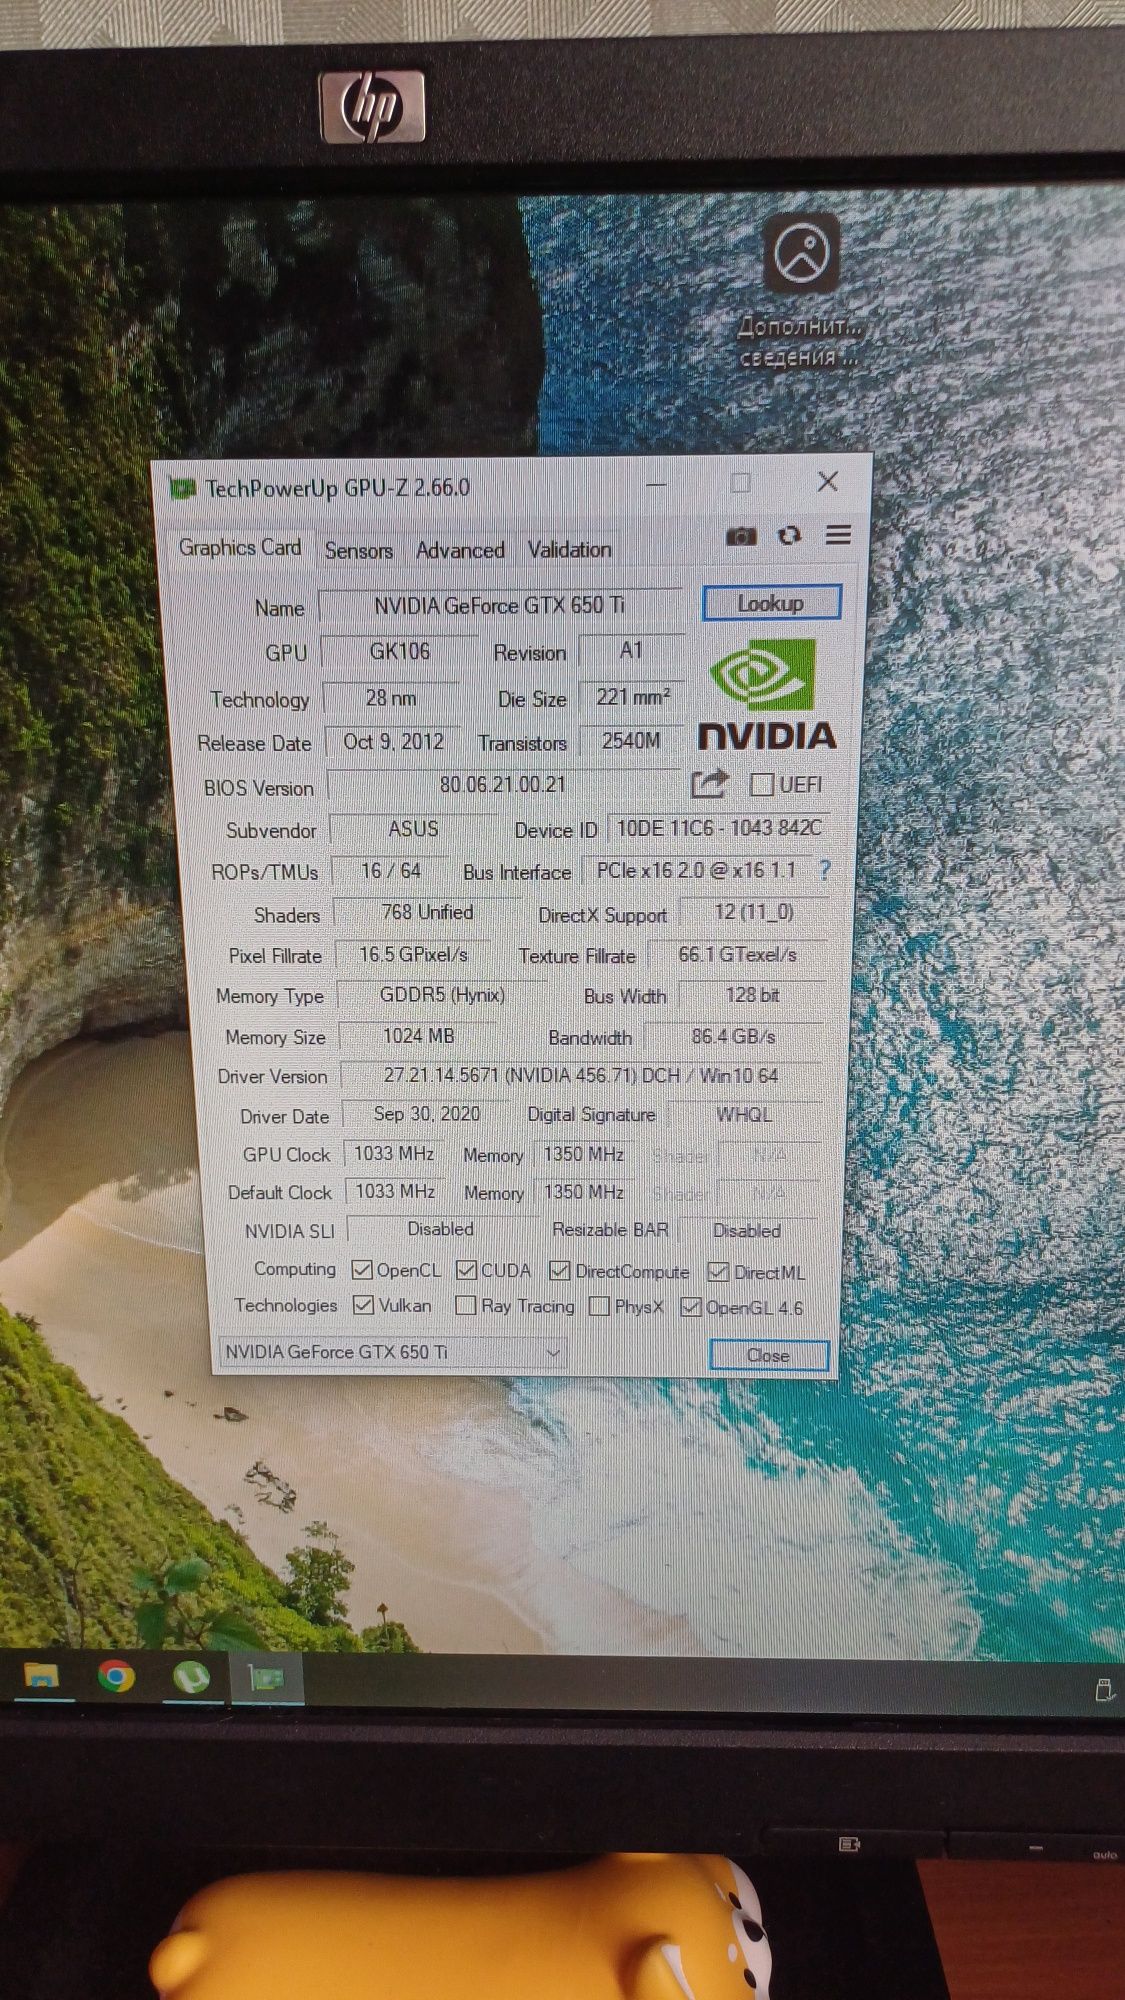Toggle the OpenGL 4.6 checkbox
Image resolution: width=1125 pixels, height=2000 pixels.
tap(690, 1307)
